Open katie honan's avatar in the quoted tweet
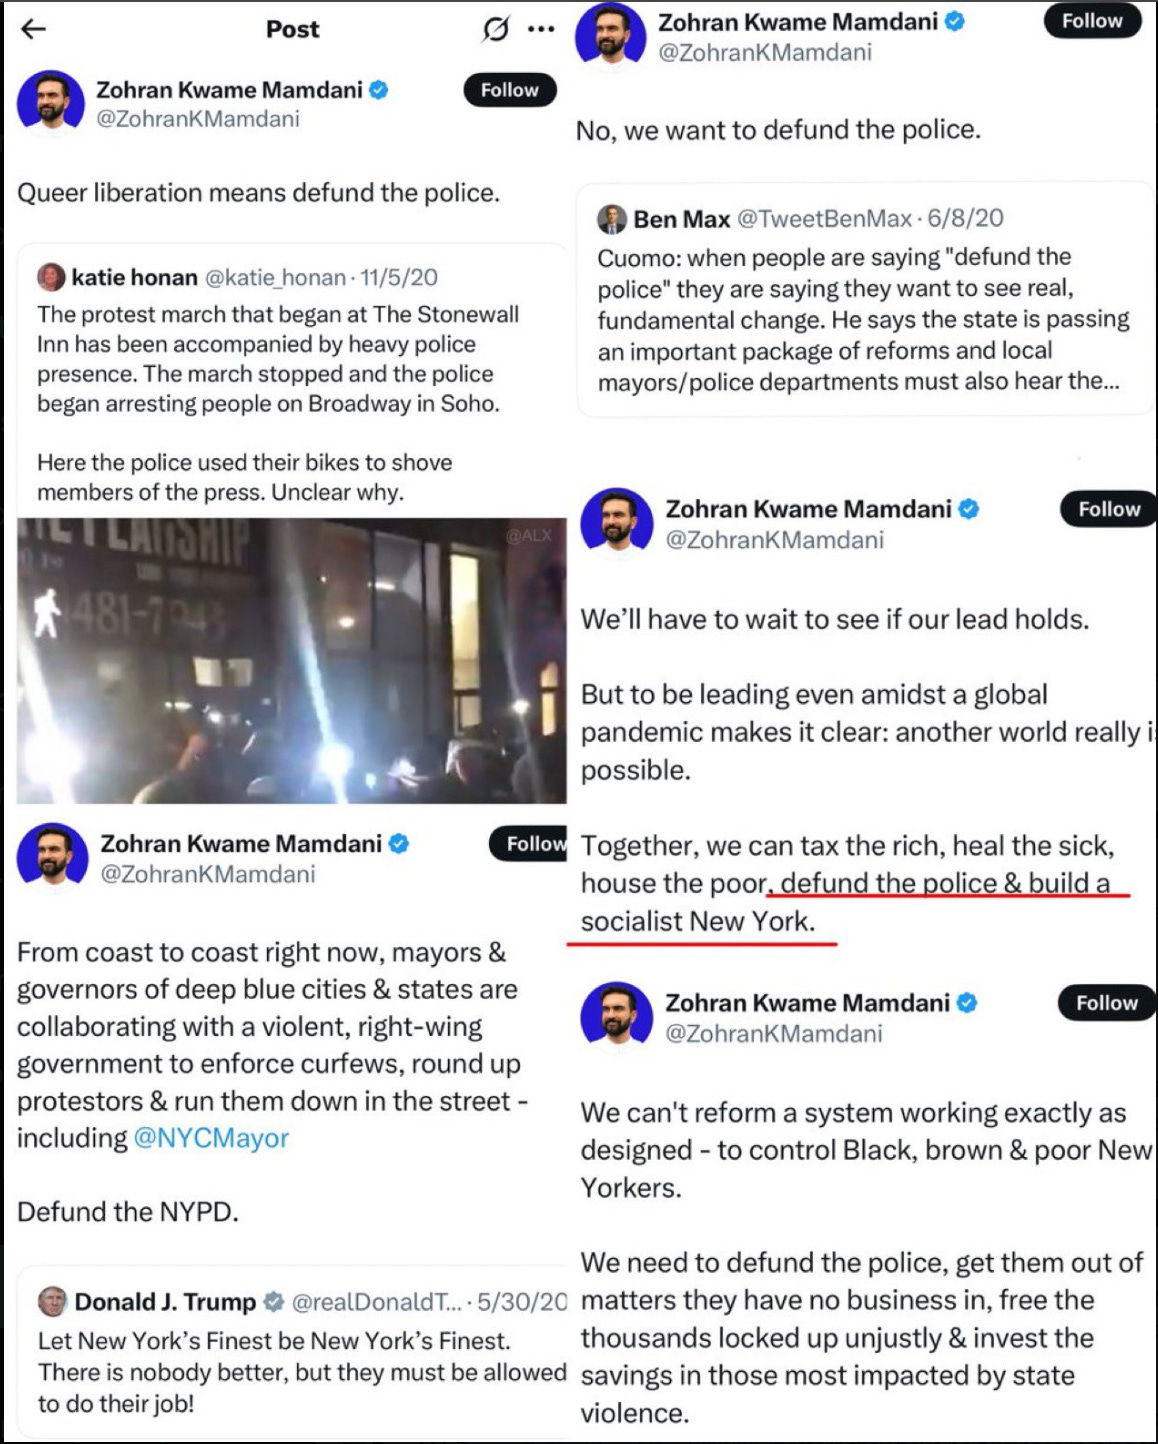The width and height of the screenshot is (1158, 1444). pos(51,277)
